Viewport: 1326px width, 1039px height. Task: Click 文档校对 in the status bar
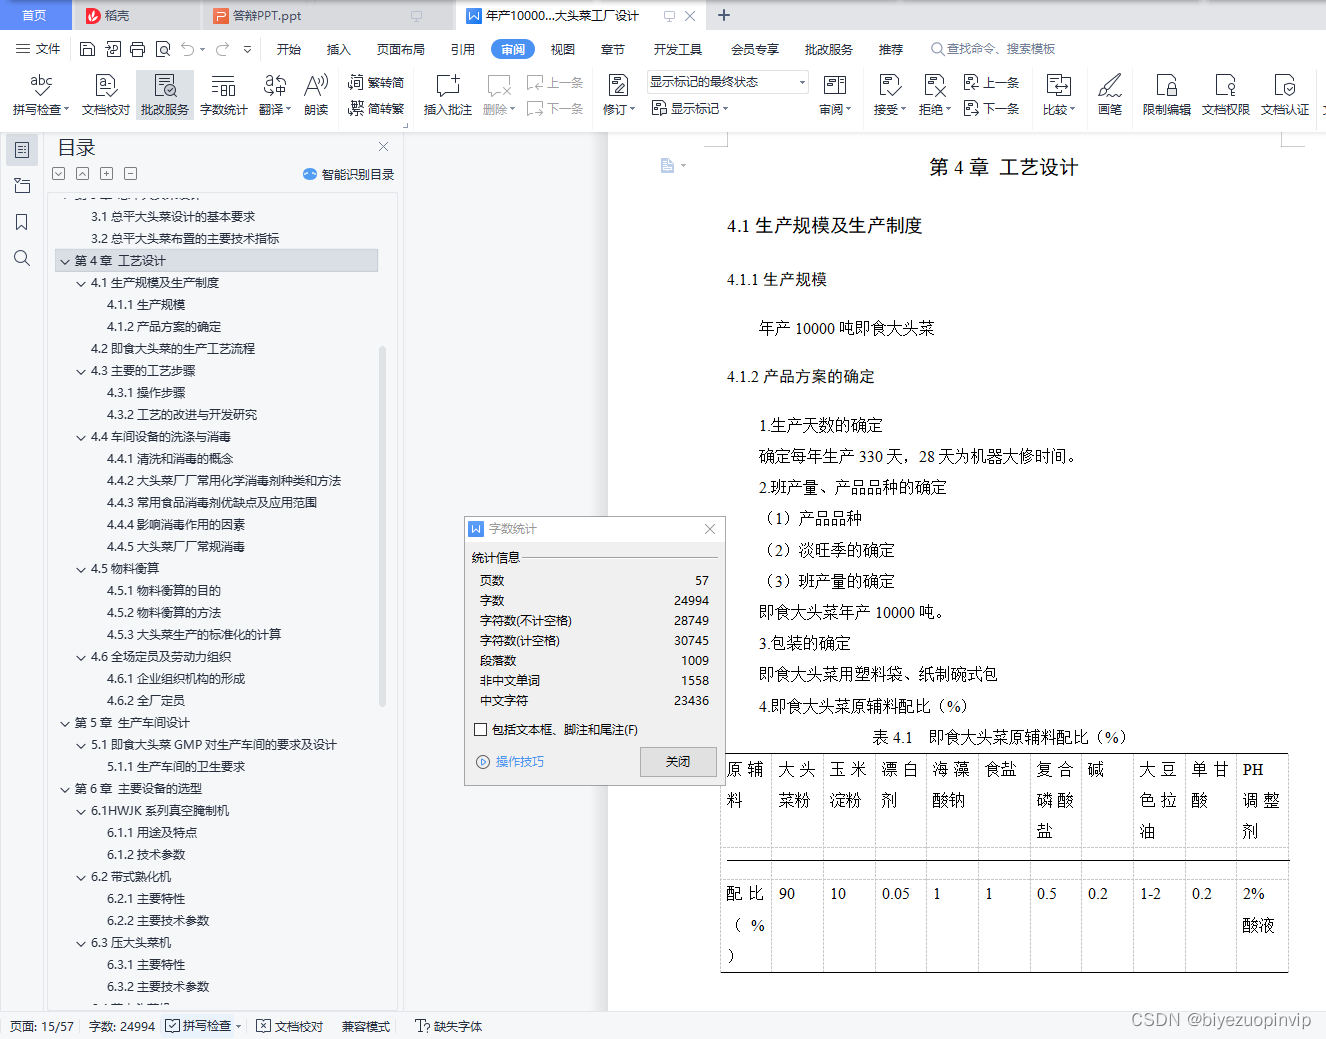290,1026
